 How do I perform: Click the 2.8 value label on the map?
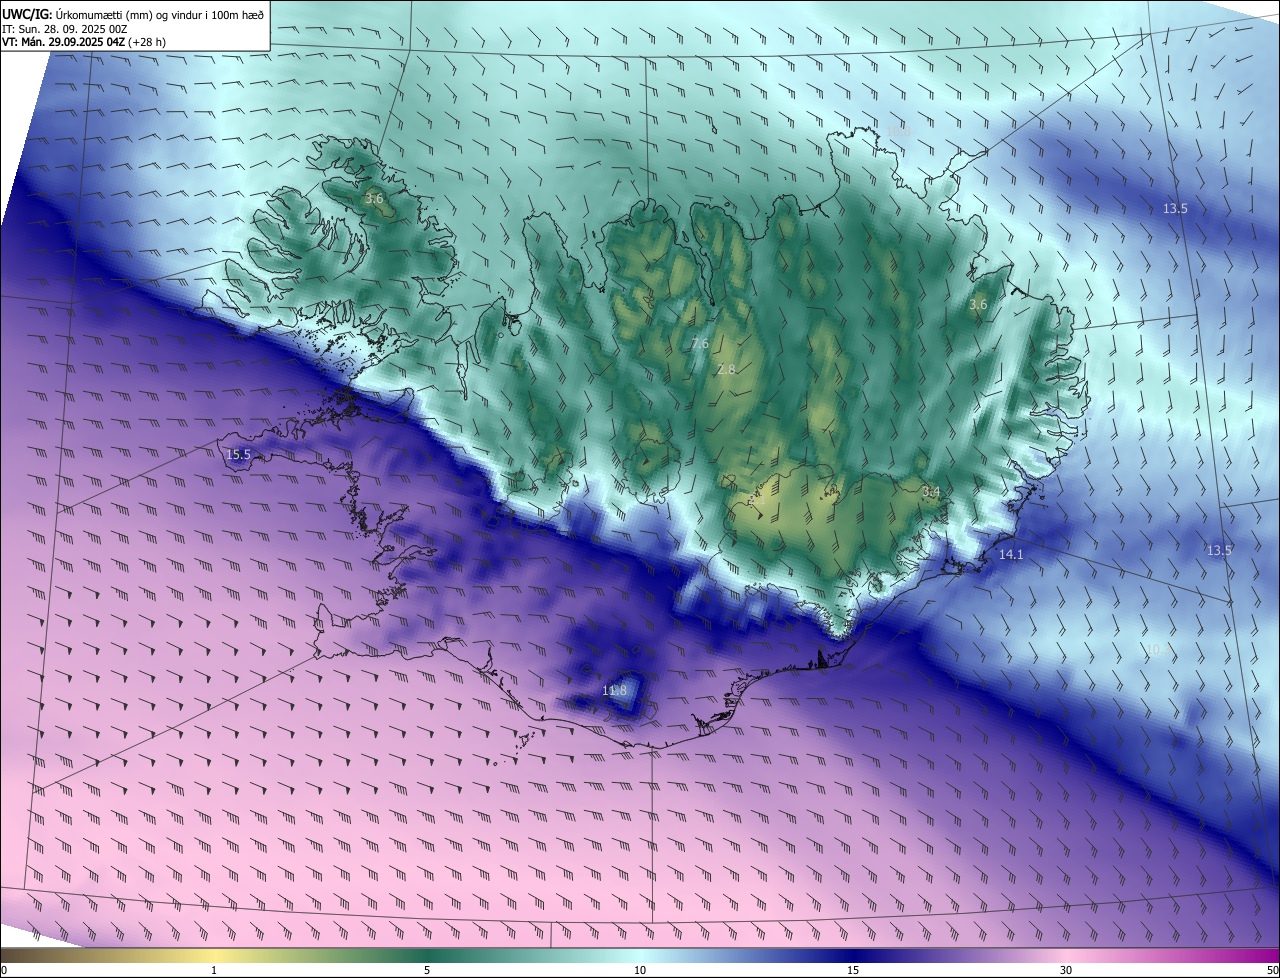[x=726, y=370]
